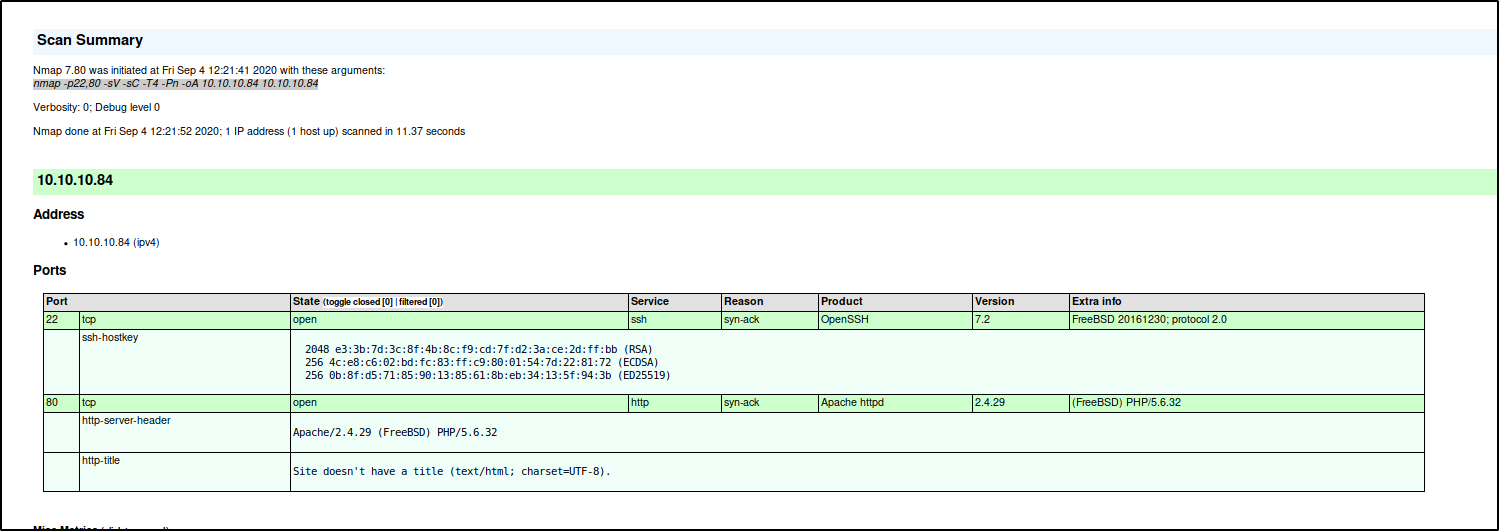Image resolution: width=1499 pixels, height=531 pixels.
Task: Click the ssh-hostkey script label
Action: point(109,338)
